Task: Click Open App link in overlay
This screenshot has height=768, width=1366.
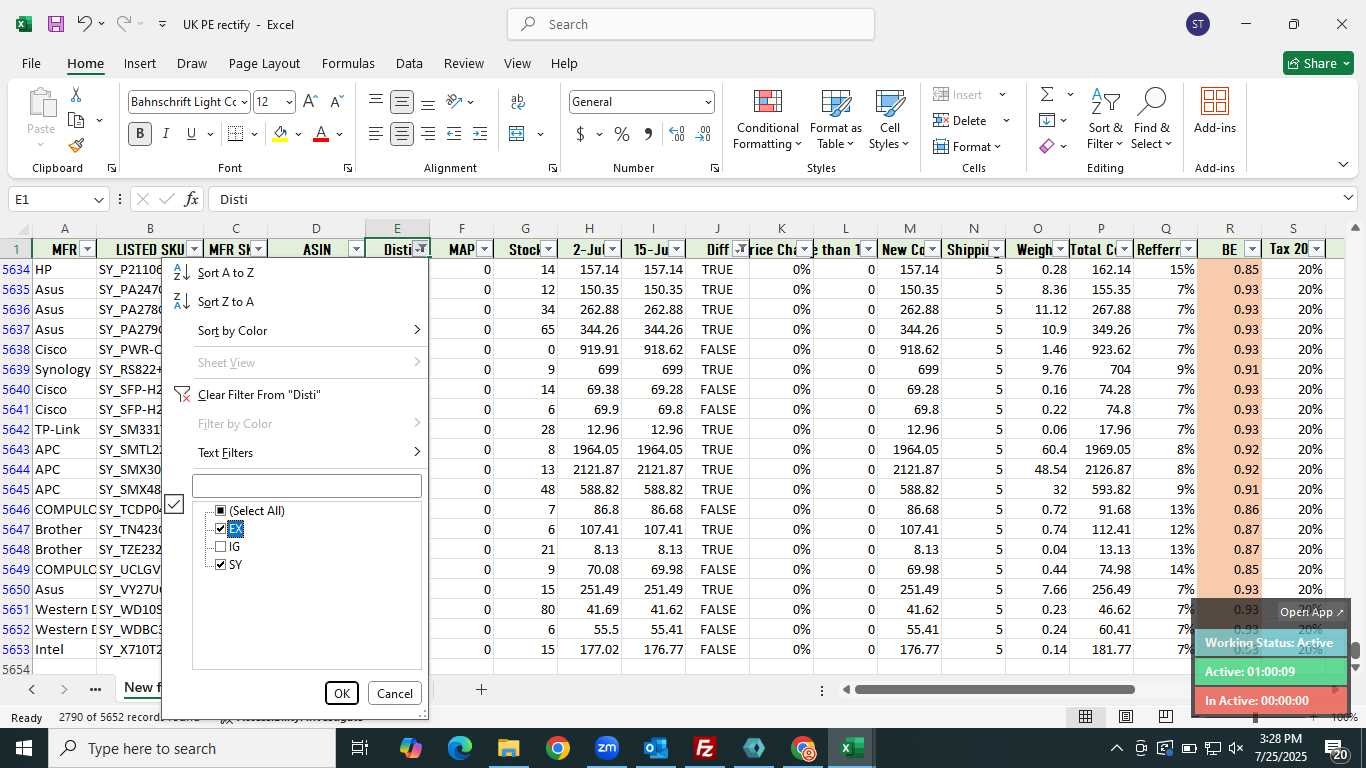Action: (x=1312, y=612)
